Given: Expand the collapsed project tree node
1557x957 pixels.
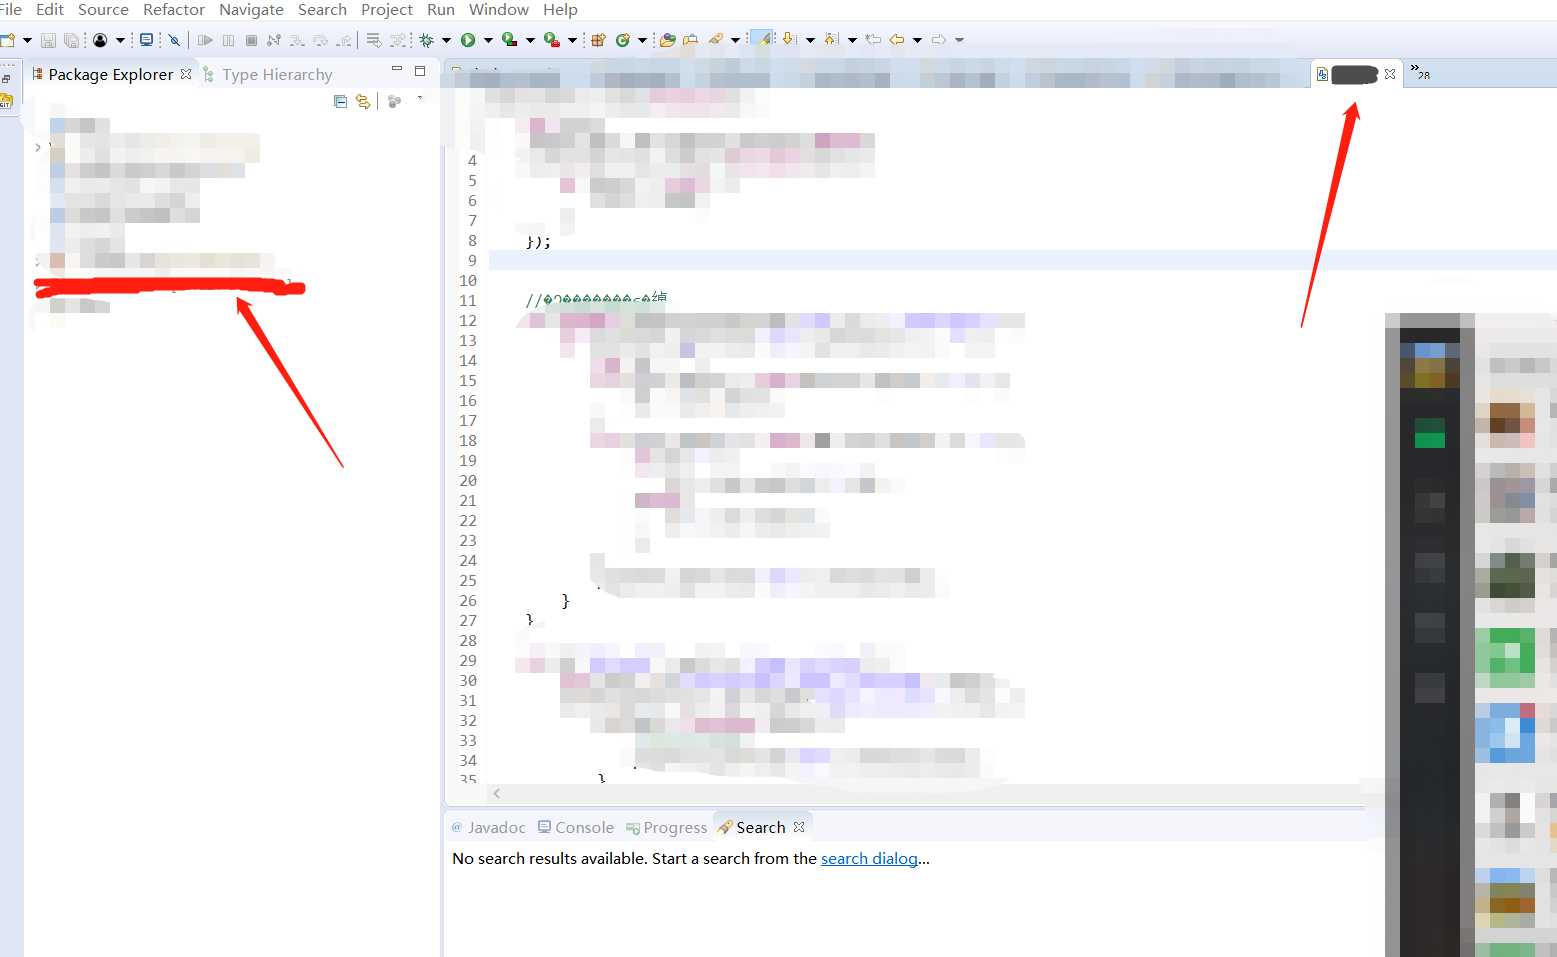Looking at the screenshot, I should 38,147.
